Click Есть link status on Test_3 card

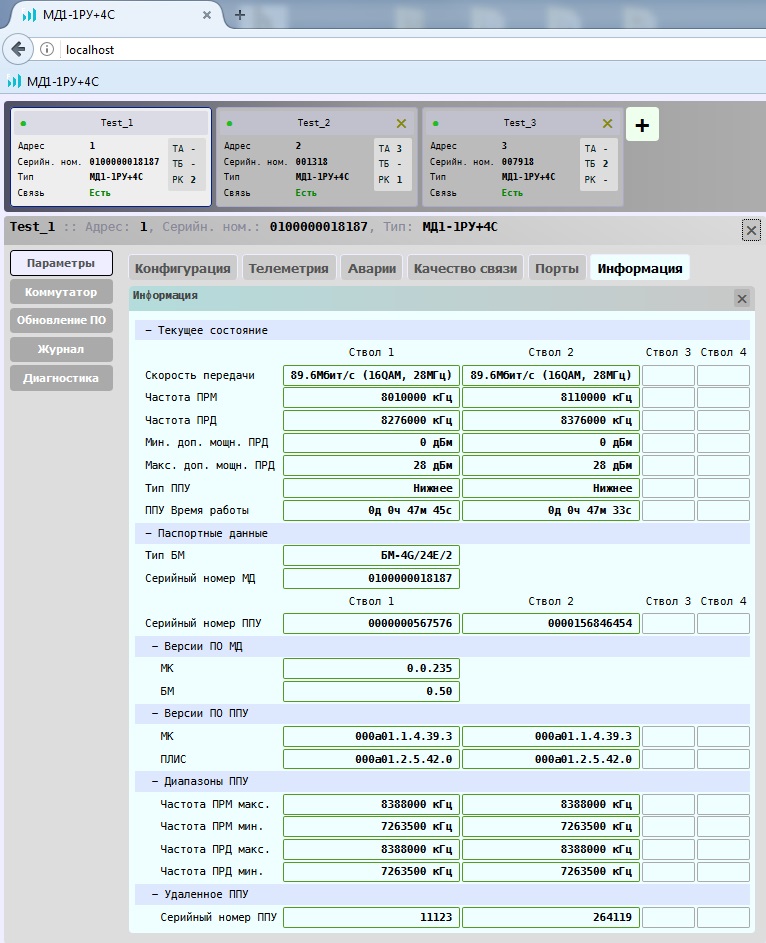512,192
